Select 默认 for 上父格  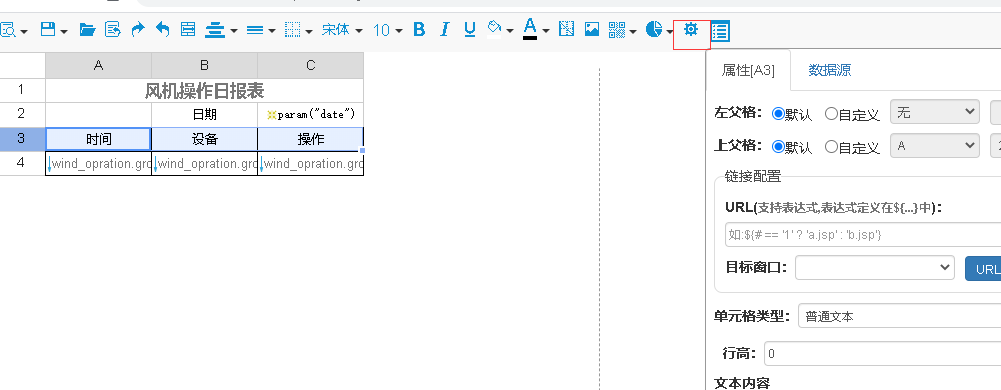(x=778, y=146)
